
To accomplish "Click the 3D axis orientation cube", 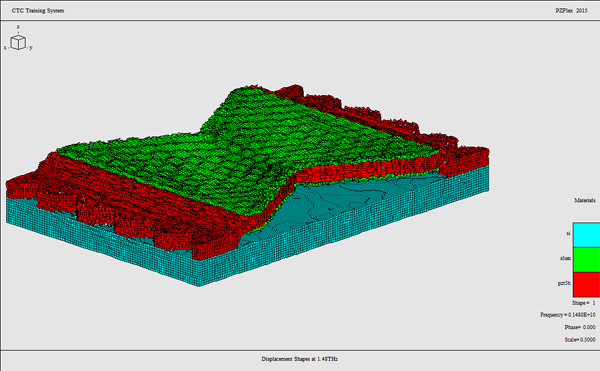I will (18, 42).
